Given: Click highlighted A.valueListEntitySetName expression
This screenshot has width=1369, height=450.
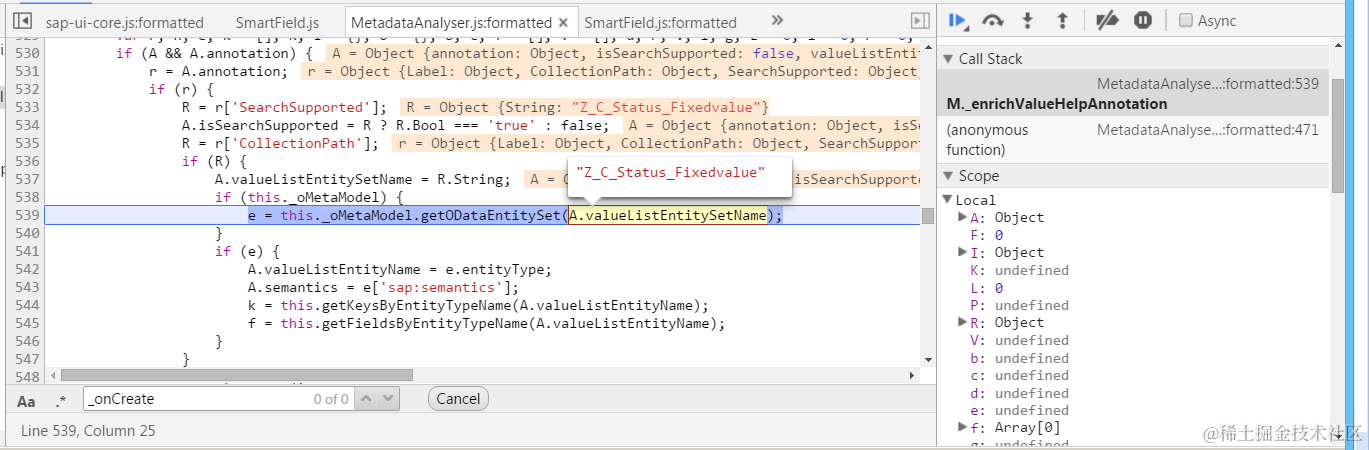Looking at the screenshot, I should (667, 215).
